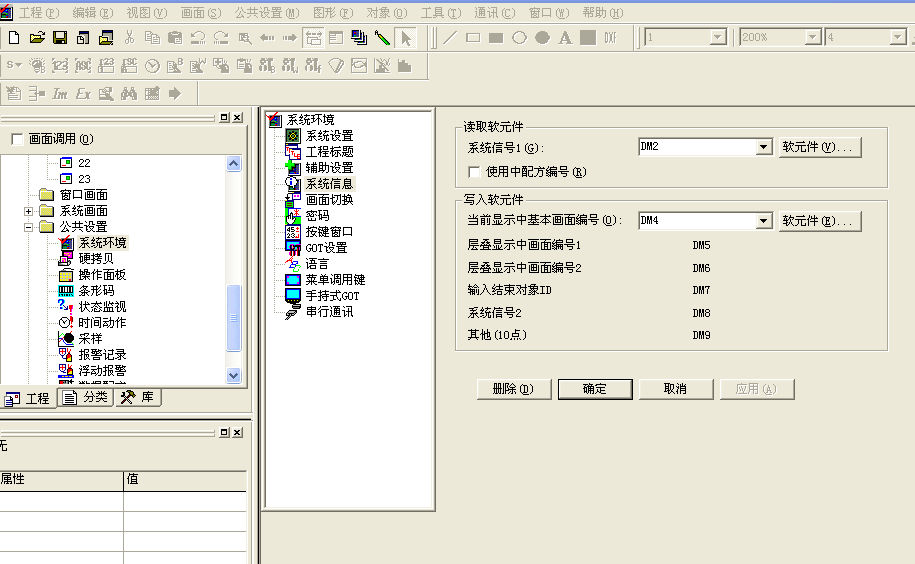
Task: Collapse the 公共设置 folder in project tree
Action: (x=29, y=227)
